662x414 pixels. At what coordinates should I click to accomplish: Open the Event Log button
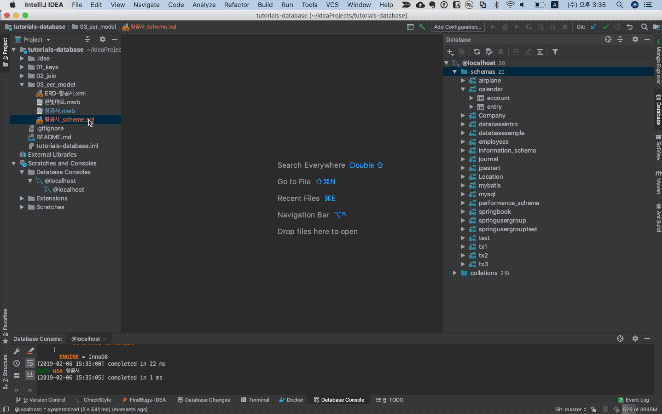click(x=633, y=400)
